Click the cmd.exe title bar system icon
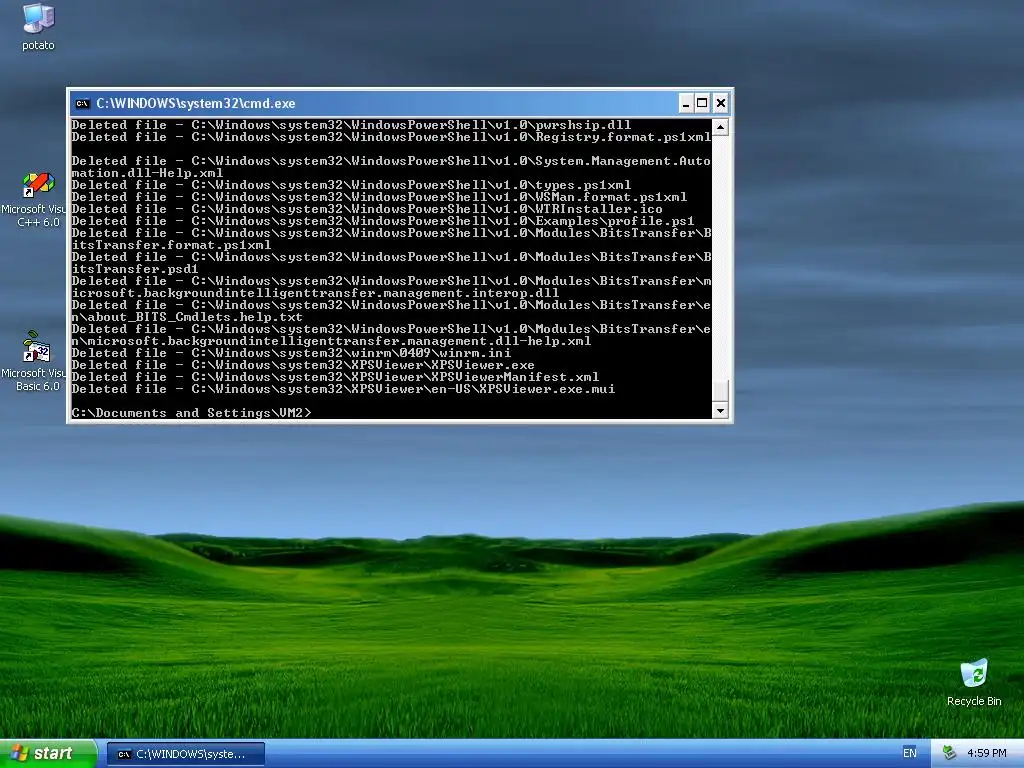This screenshot has height=768, width=1024. (x=82, y=103)
